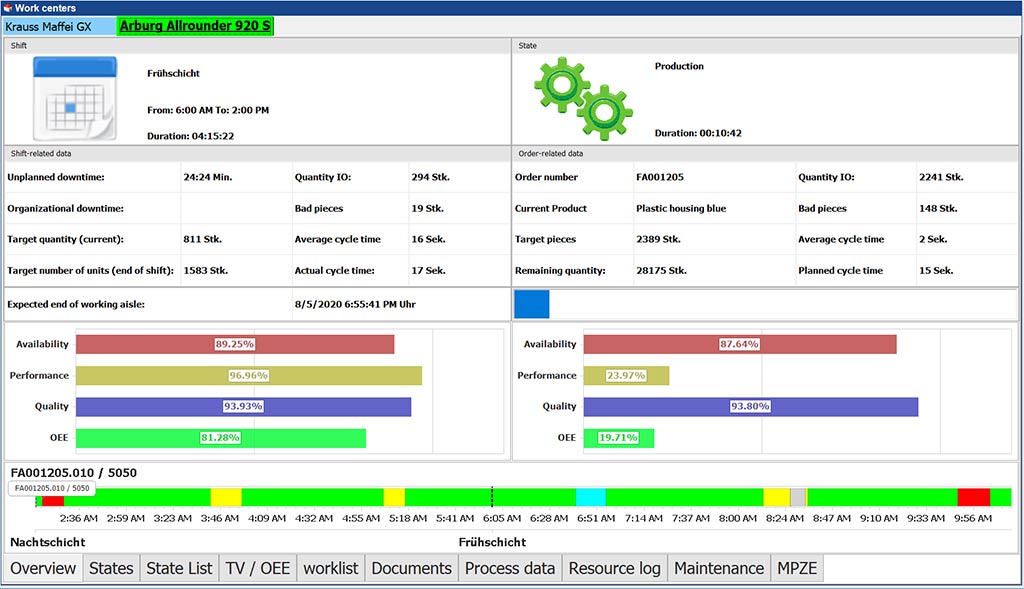Click the order Performance bar showing 23.97%
This screenshot has width=1024, height=589.
pyautogui.click(x=626, y=375)
